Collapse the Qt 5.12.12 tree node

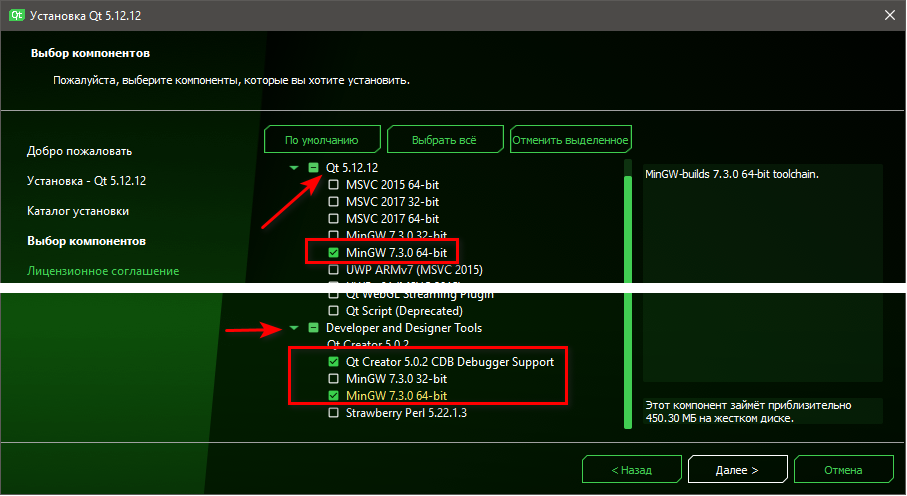[x=294, y=168]
